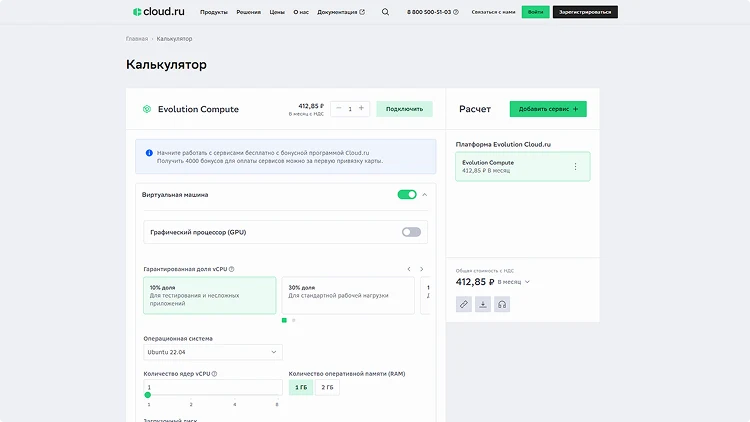Open Документация external link
The width and height of the screenshot is (750, 422).
point(341,12)
